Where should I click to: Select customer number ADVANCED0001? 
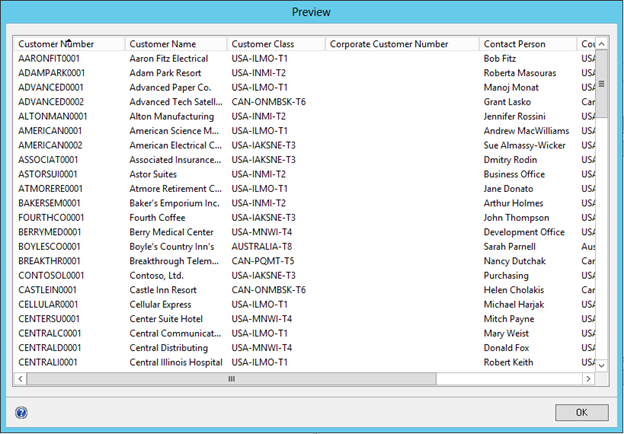coord(51,88)
